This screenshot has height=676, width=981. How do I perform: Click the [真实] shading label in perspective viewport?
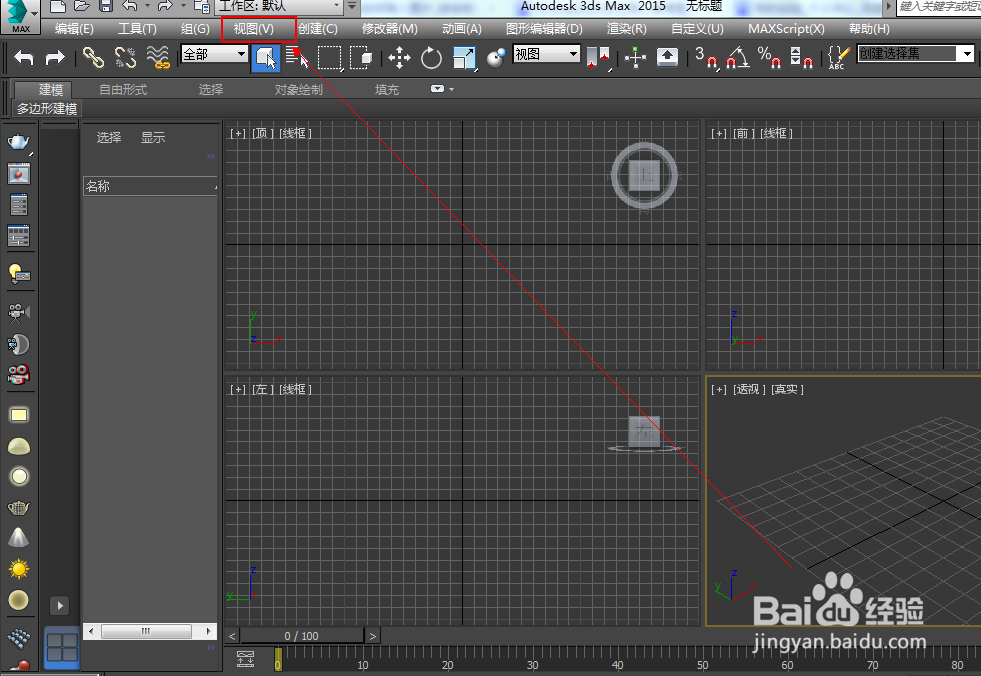787,389
